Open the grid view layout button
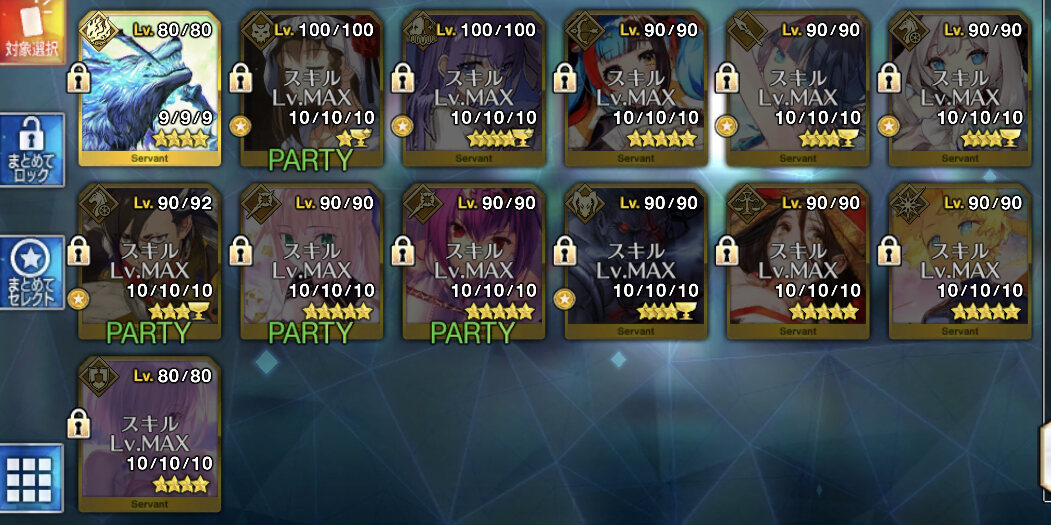1051x525 pixels. [x=32, y=477]
